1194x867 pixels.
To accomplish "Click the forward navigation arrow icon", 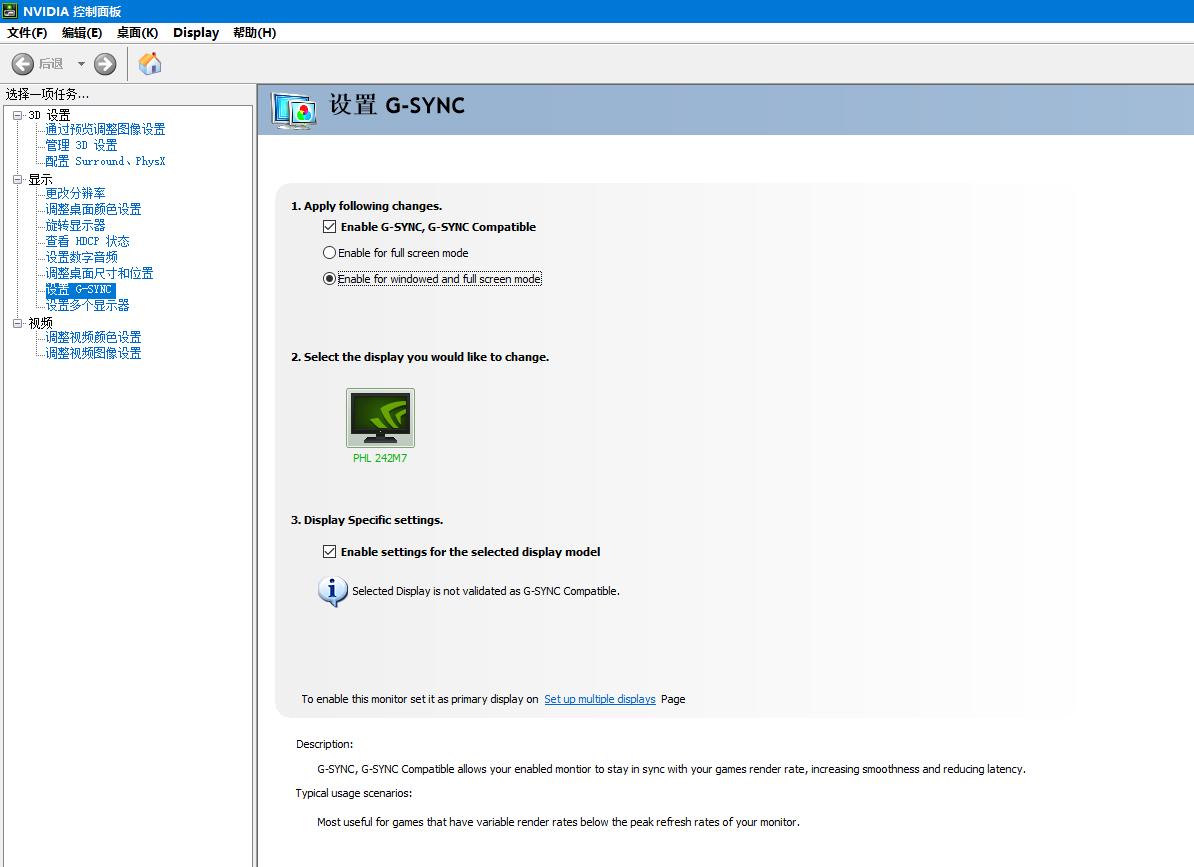I will pos(104,63).
